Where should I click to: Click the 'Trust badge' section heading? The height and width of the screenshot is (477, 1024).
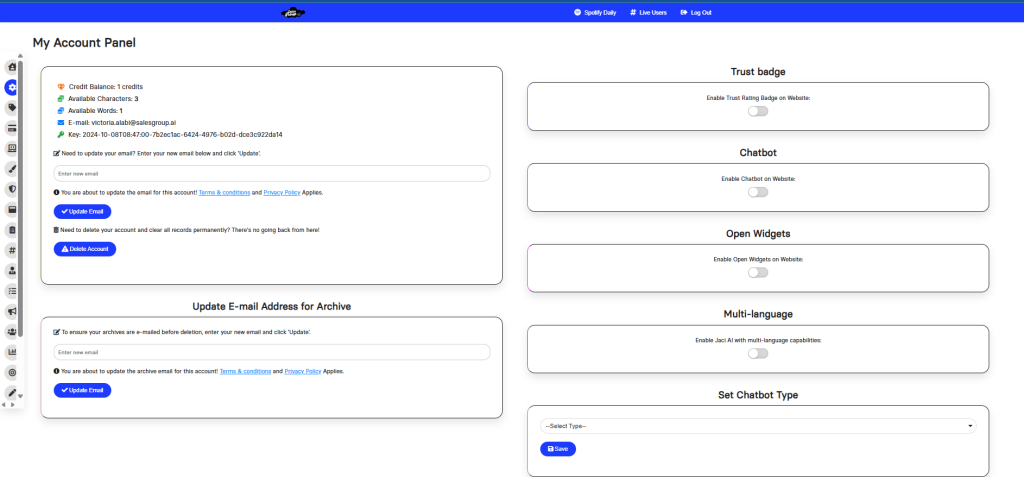click(758, 72)
